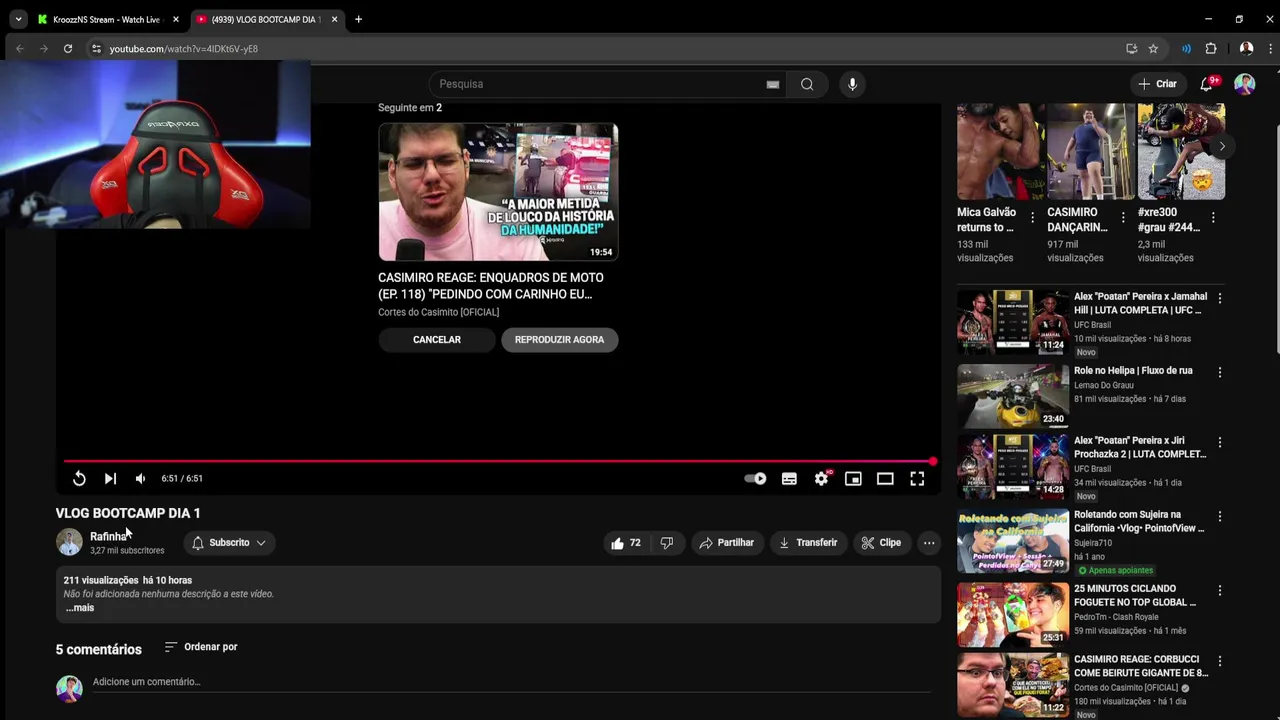
Task: Enable miniplayer mode
Action: point(853,479)
